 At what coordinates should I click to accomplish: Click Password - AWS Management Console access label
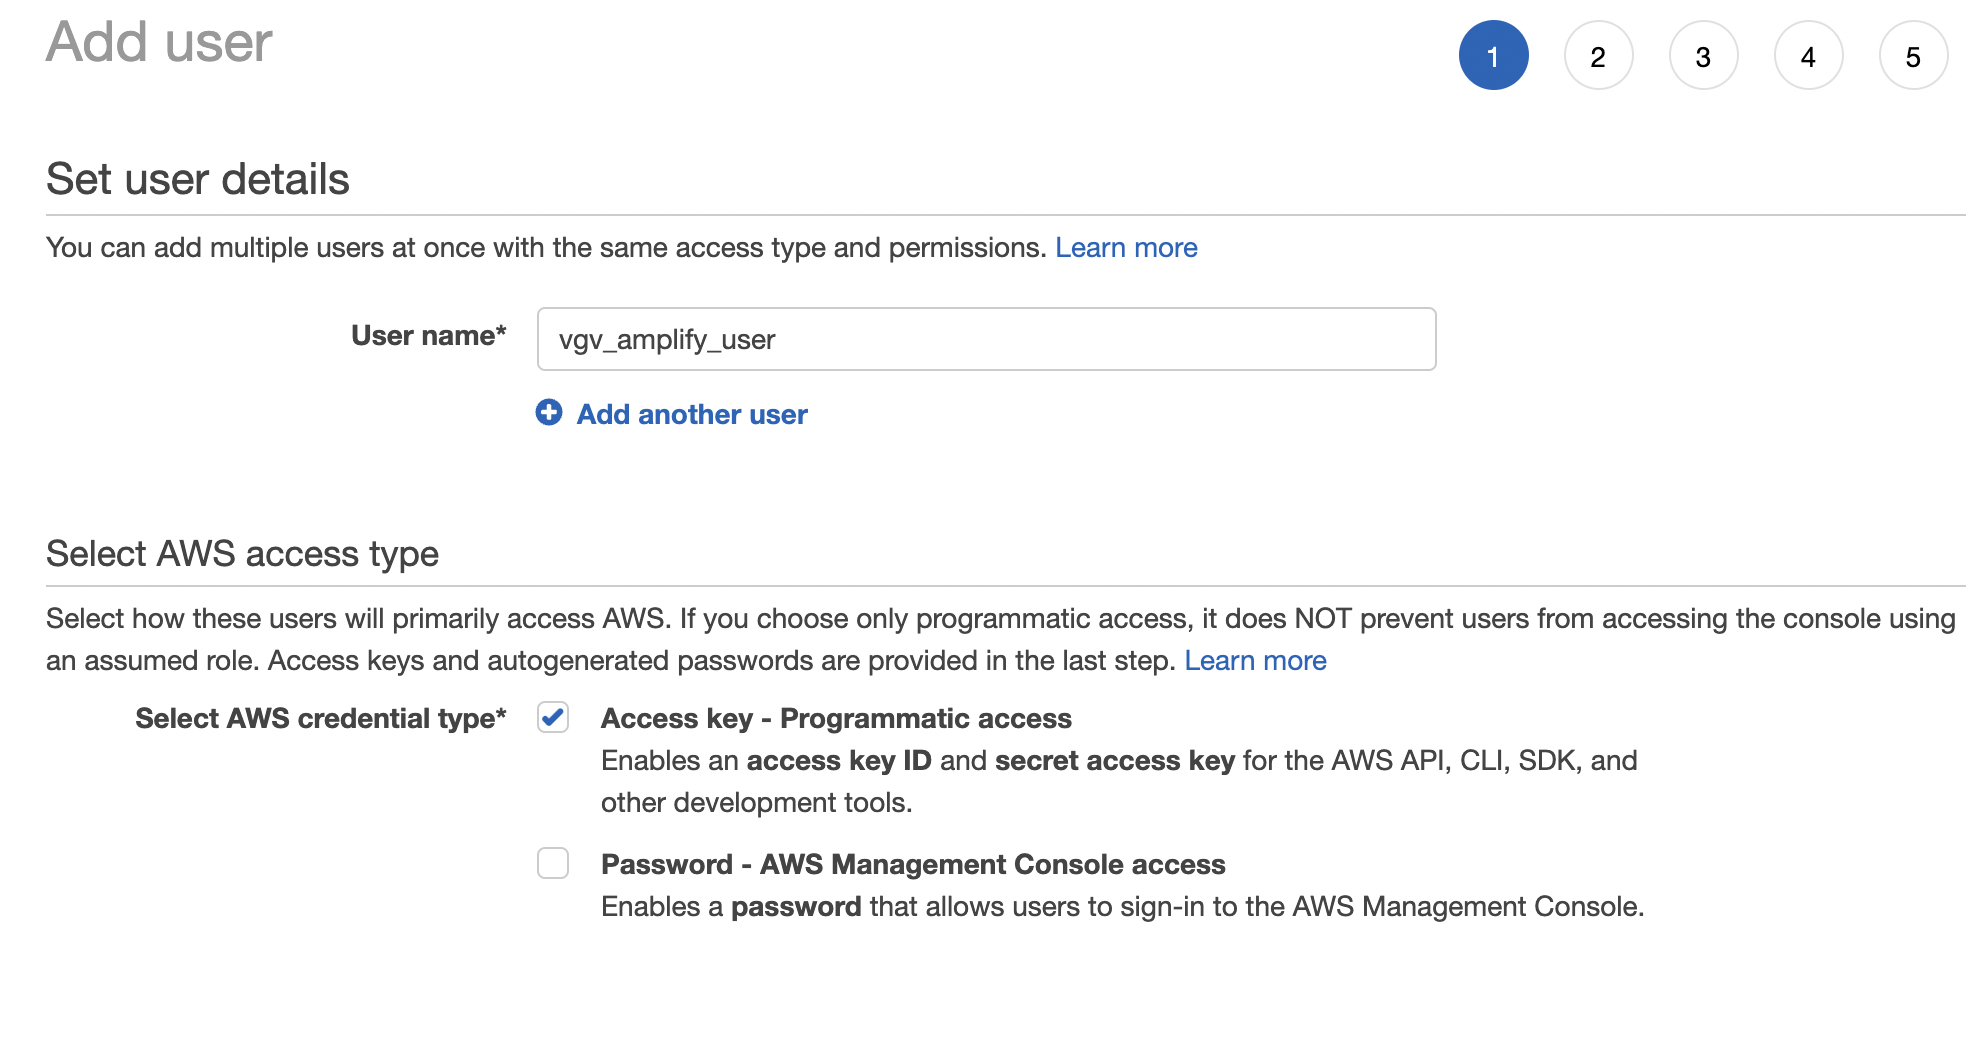pyautogui.click(x=913, y=864)
